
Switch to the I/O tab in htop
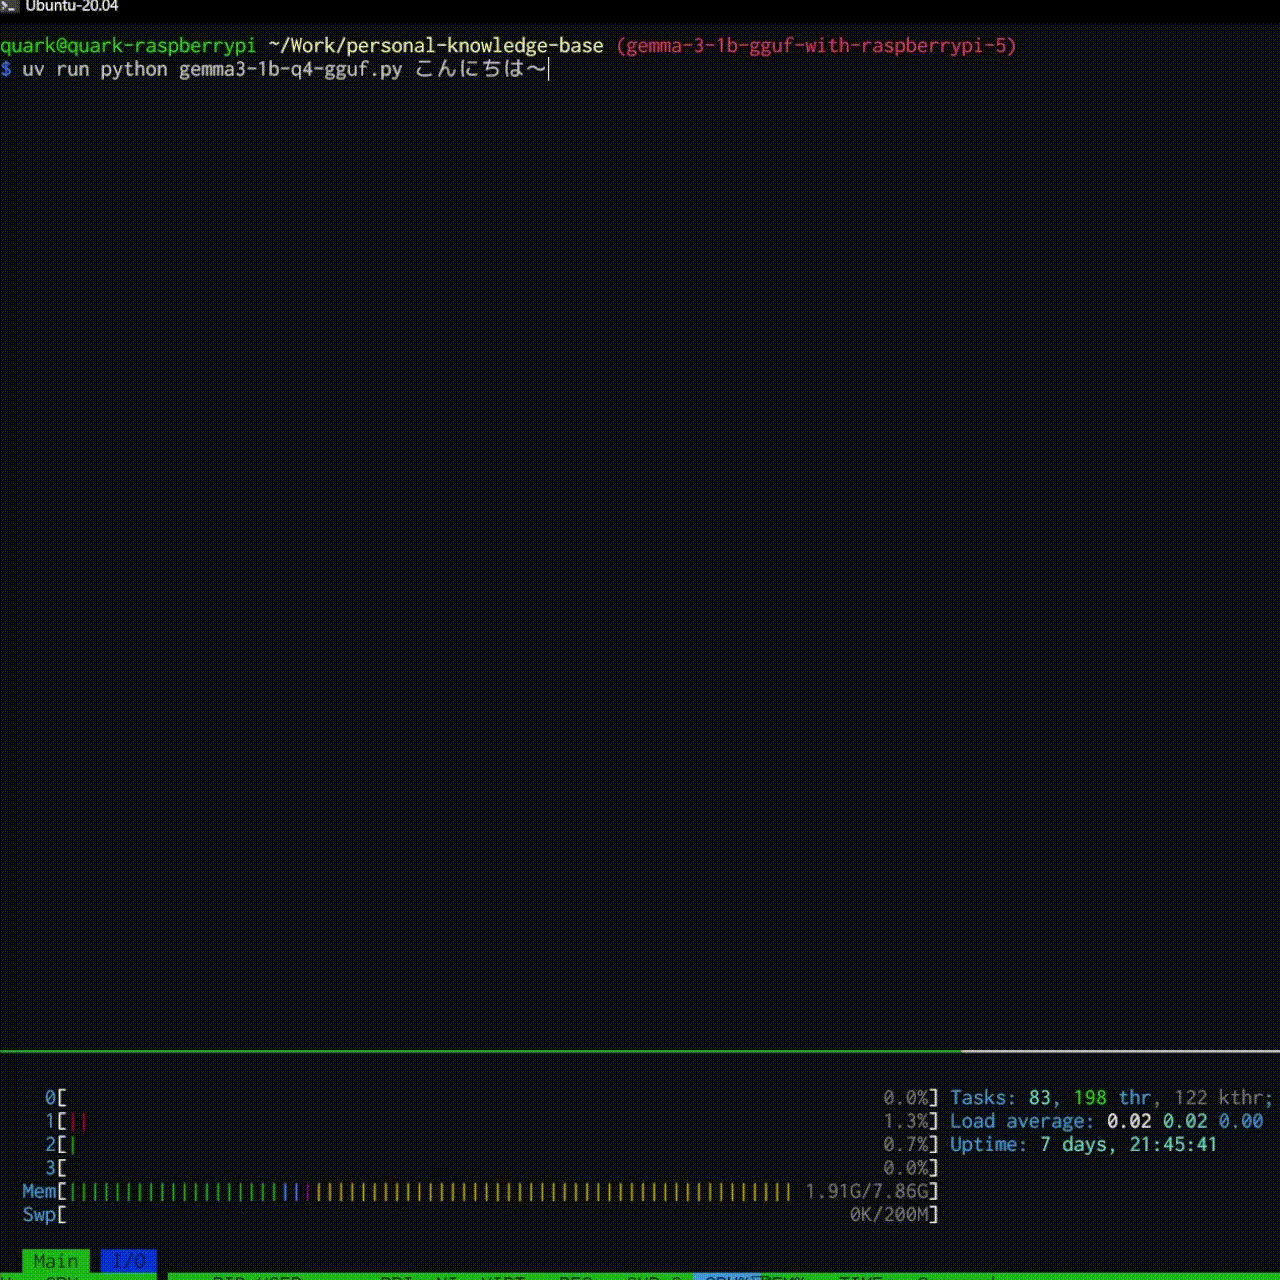tap(128, 1261)
